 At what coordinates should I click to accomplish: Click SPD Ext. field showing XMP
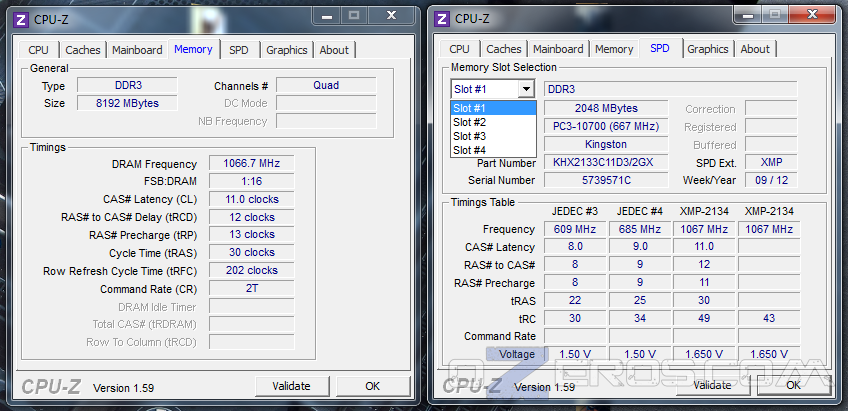tap(771, 162)
